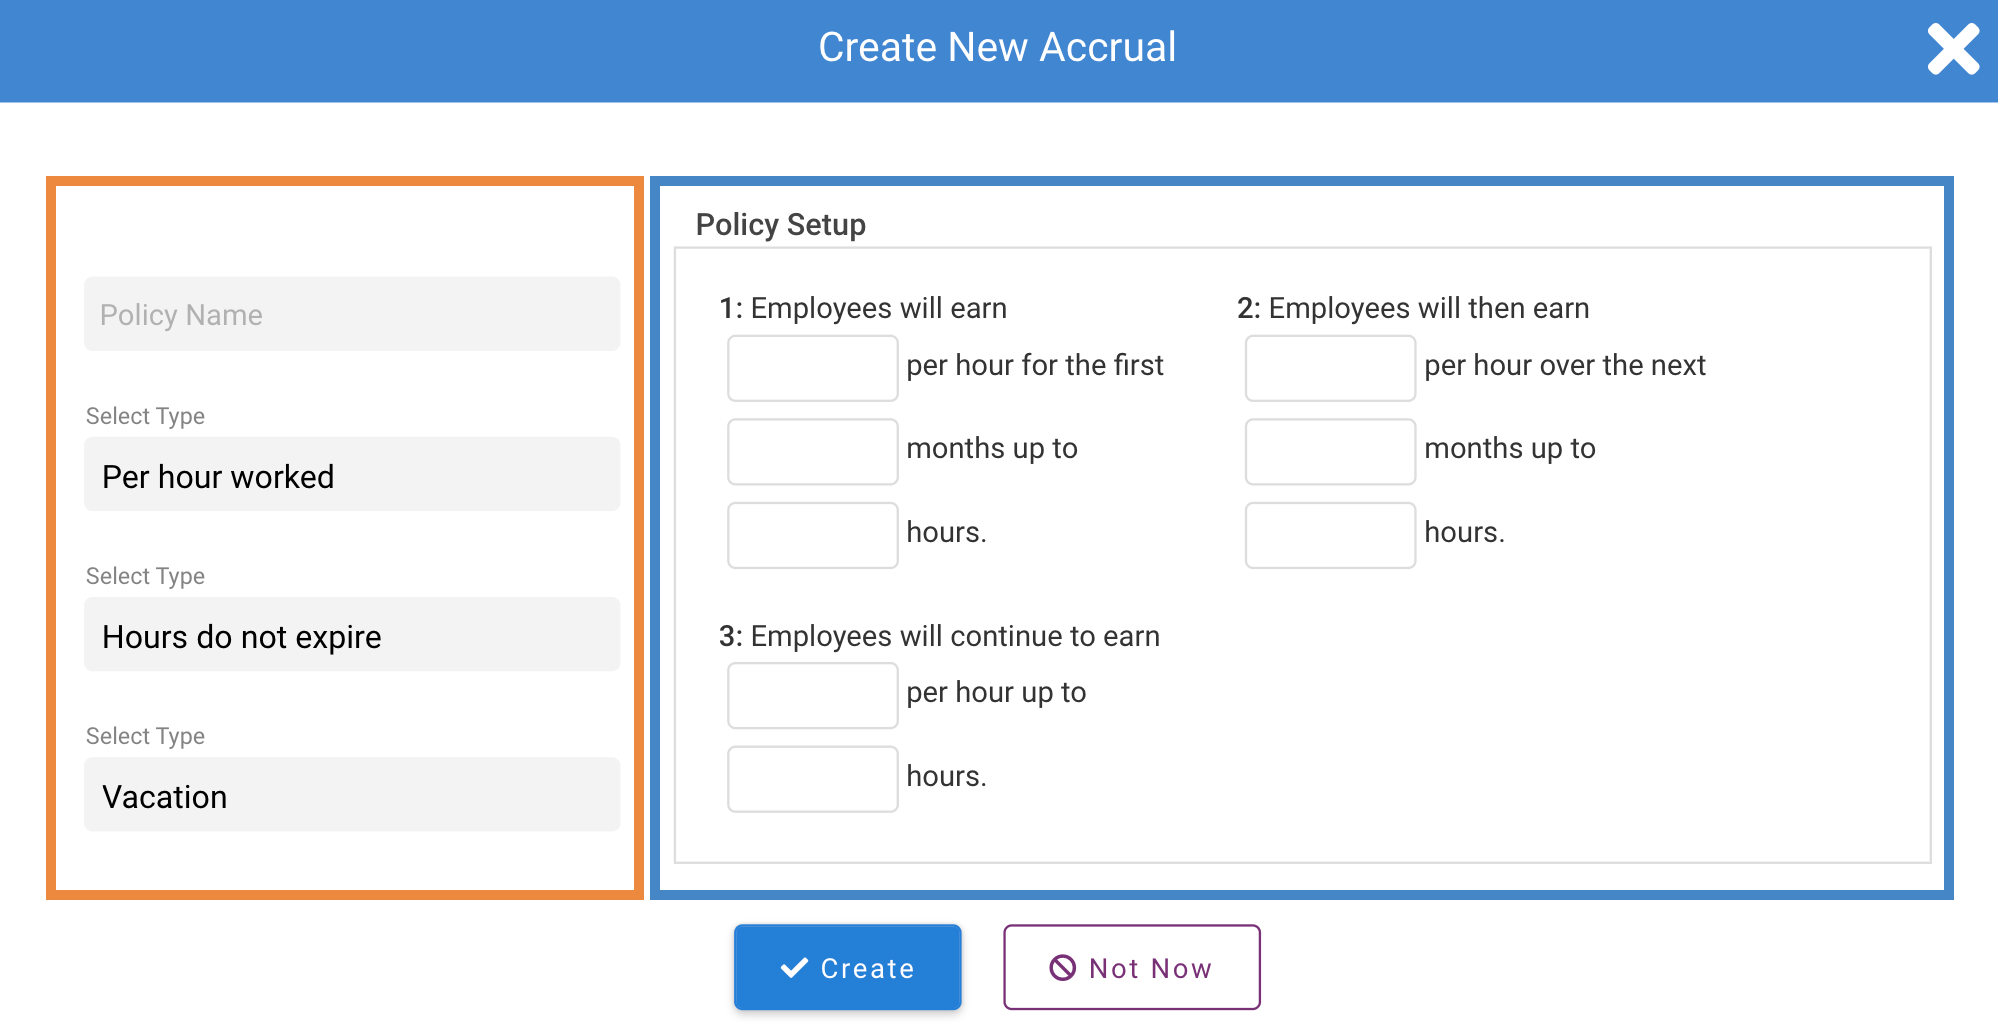
Task: Click the step 1 'hours.' input box
Action: point(812,535)
